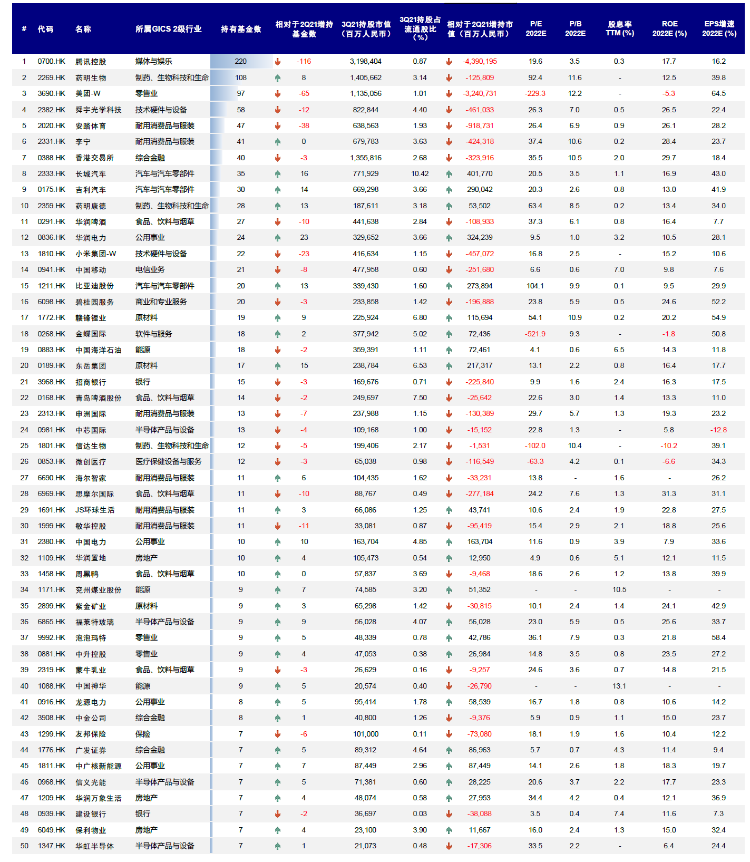This screenshot has height=862, width=750.
Task: Select stock code 1211.HK
Action: coord(51,286)
